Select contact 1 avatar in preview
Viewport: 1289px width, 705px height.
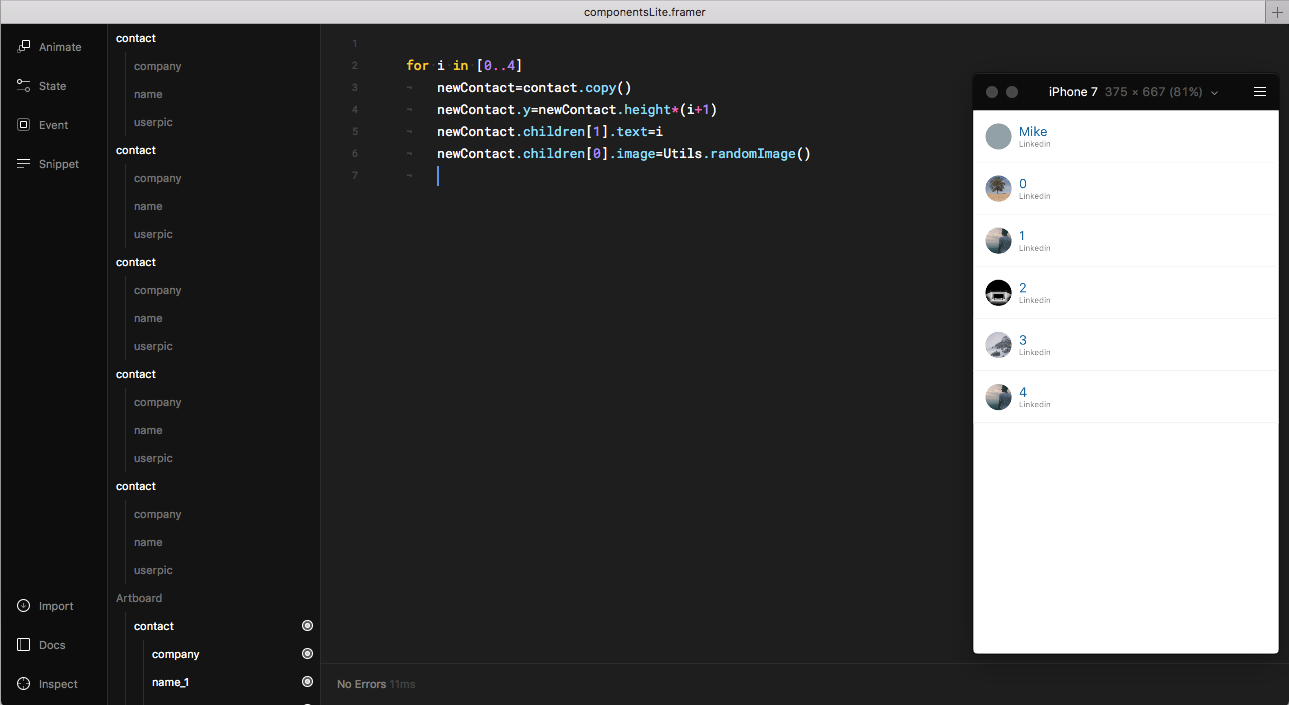998,240
